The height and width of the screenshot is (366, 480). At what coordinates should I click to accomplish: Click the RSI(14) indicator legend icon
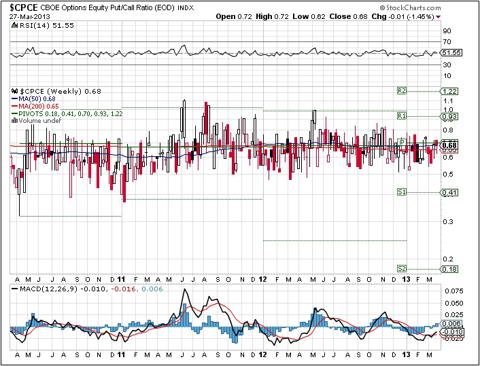pos(14,25)
